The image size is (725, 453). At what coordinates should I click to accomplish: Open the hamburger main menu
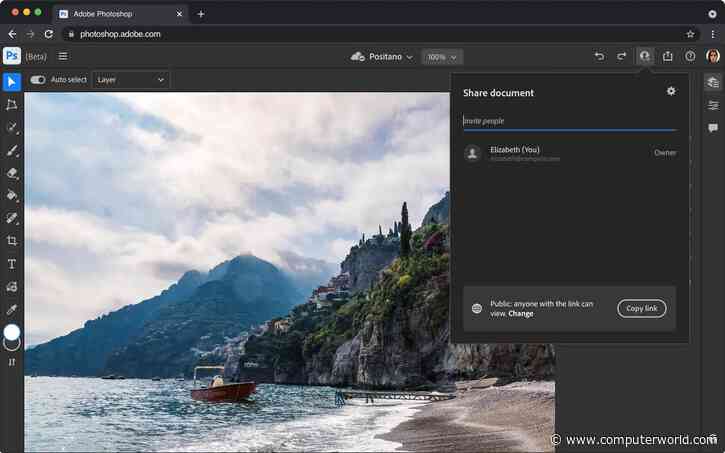[x=63, y=56]
